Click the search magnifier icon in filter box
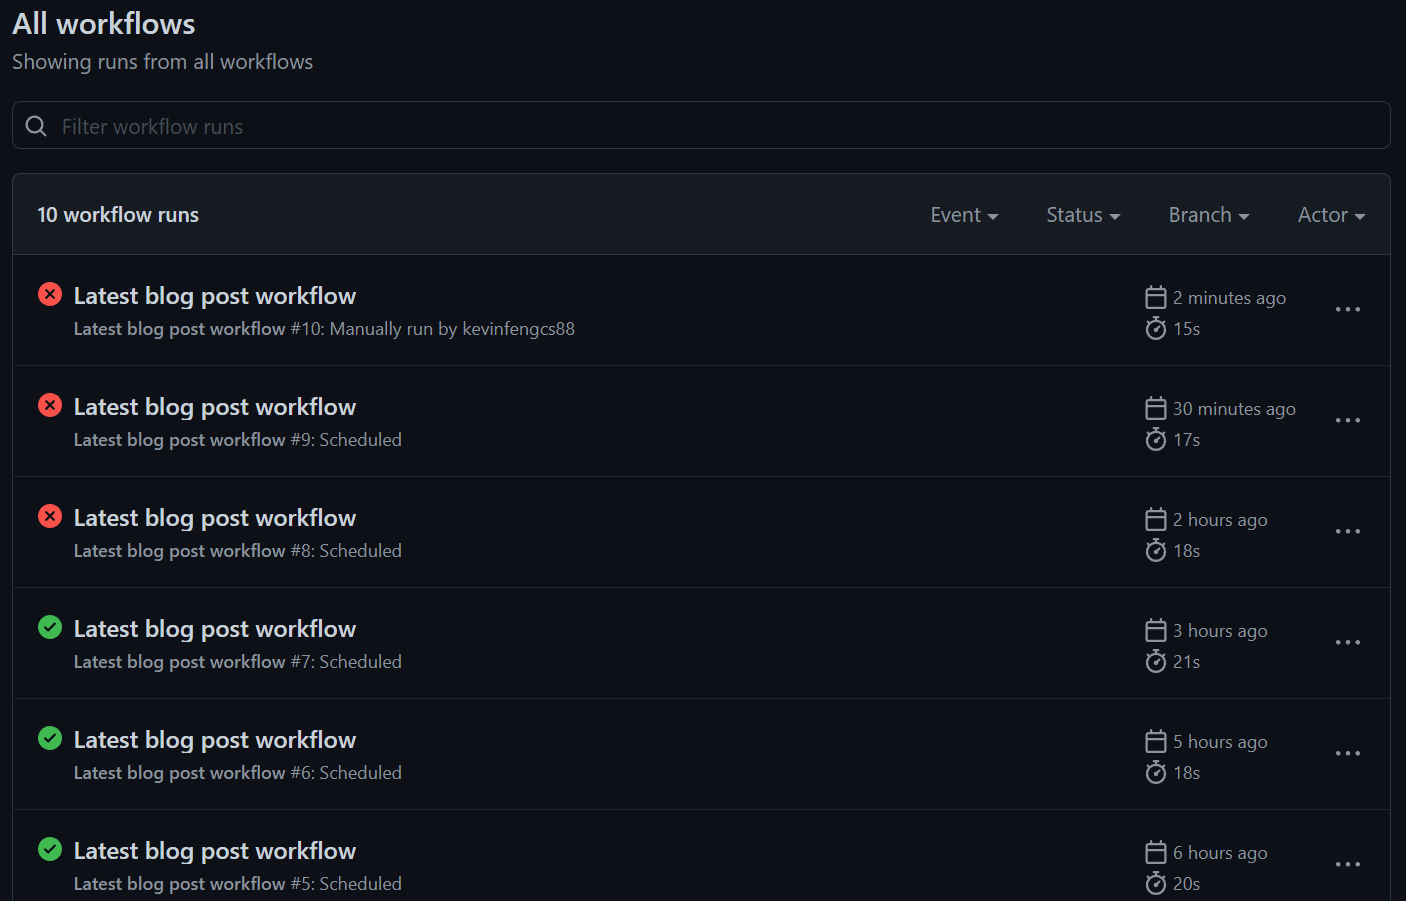 tap(36, 126)
